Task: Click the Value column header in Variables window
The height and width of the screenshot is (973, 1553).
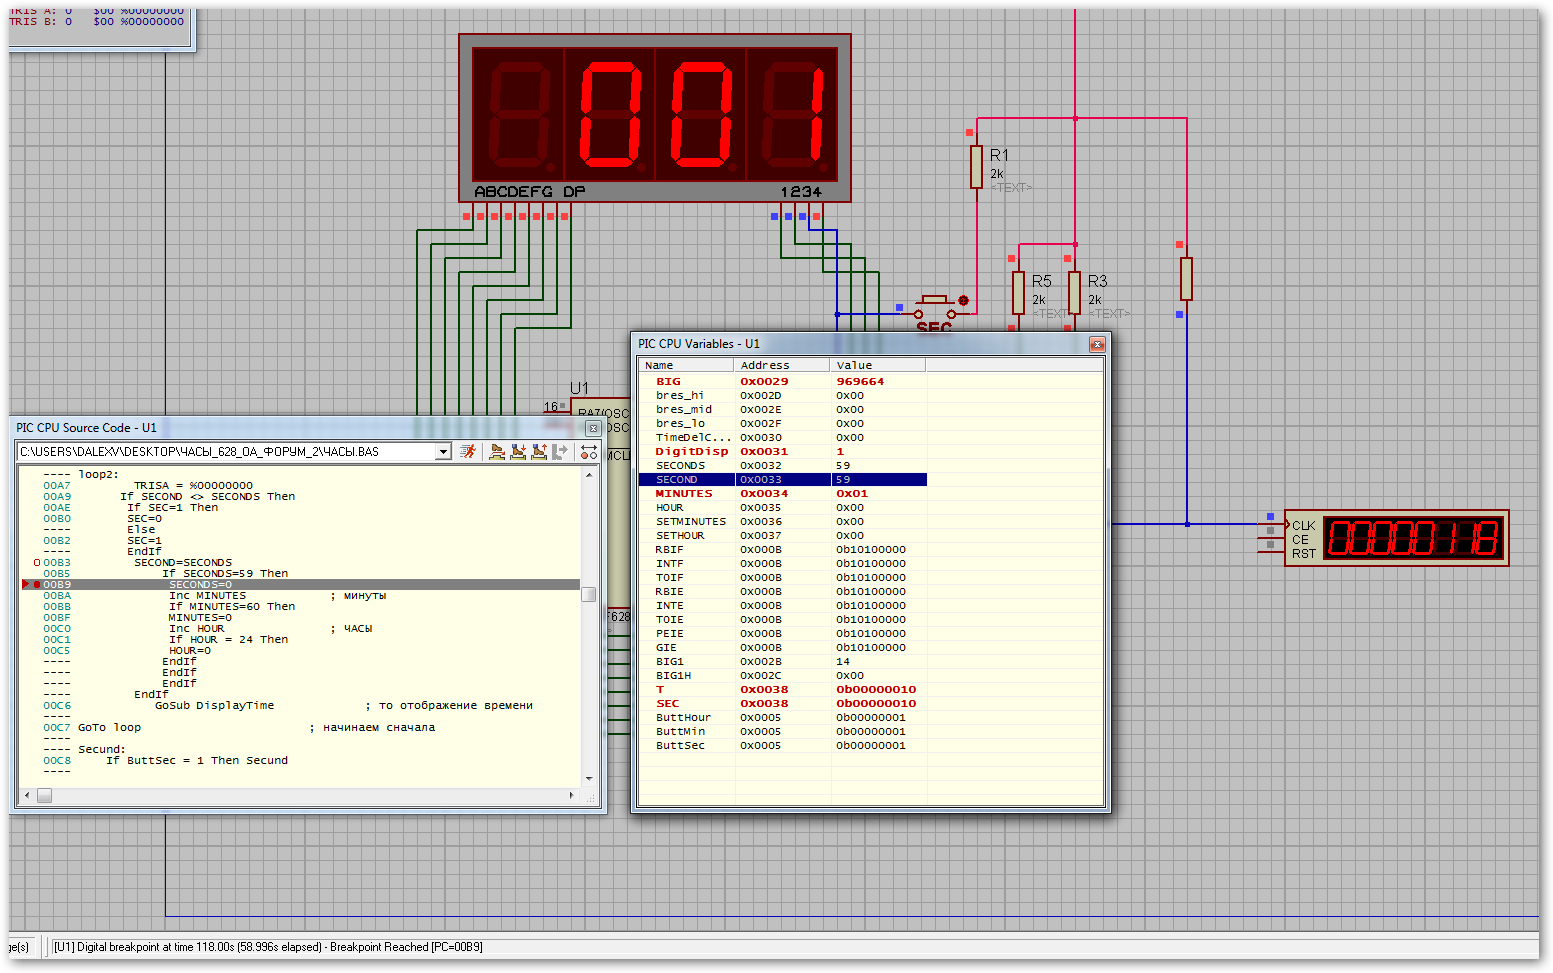Action: pyautogui.click(x=878, y=365)
